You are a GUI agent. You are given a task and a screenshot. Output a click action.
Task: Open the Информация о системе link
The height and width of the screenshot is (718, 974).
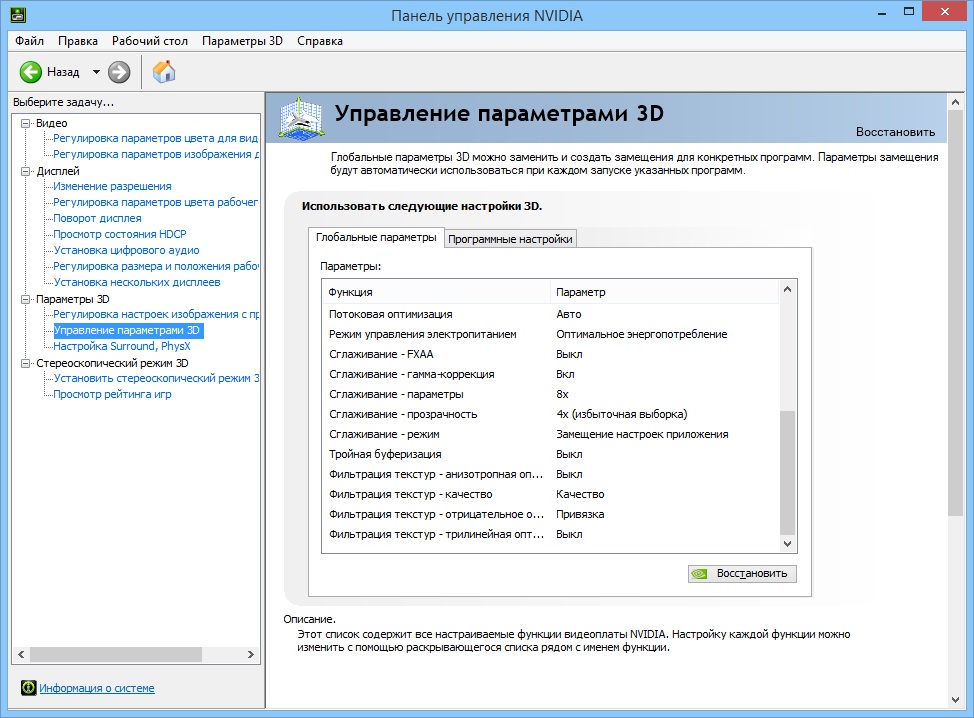(97, 688)
